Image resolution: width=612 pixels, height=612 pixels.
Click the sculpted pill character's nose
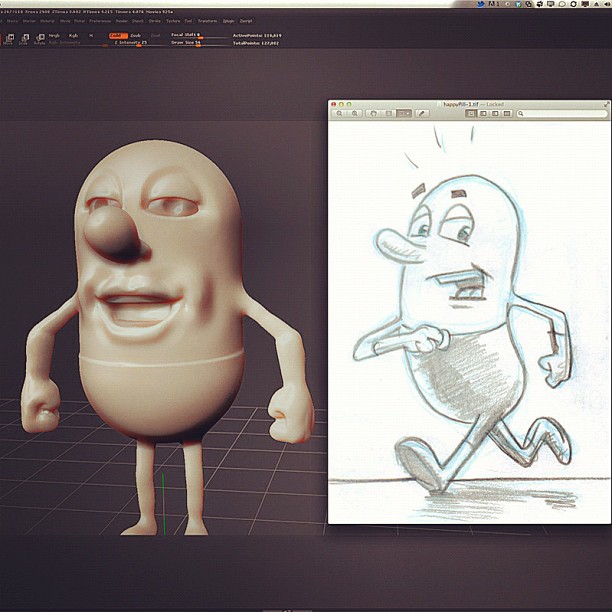114,234
